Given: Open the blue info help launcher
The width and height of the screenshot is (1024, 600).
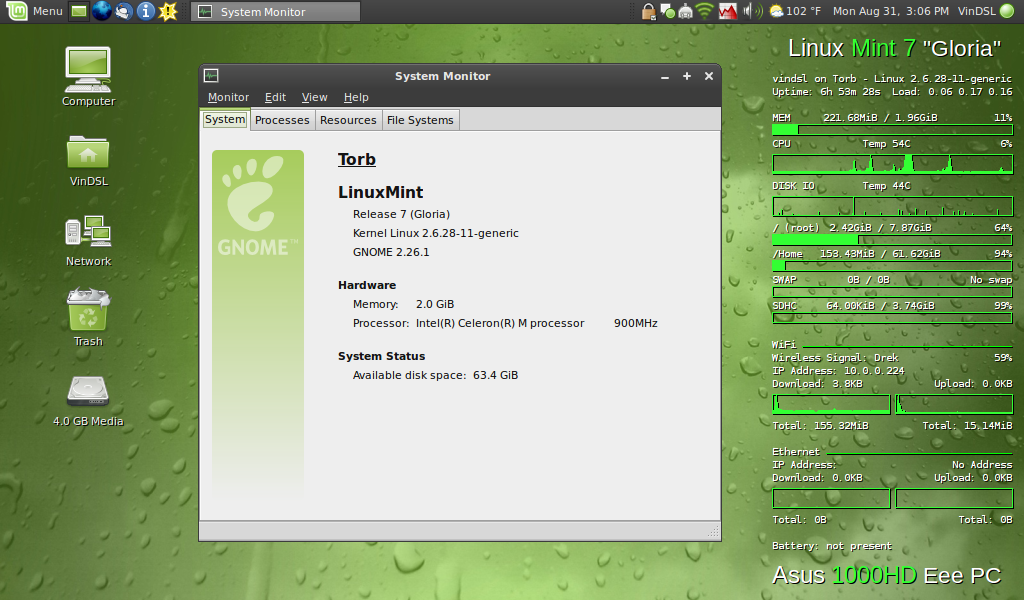Looking at the screenshot, I should click(146, 11).
